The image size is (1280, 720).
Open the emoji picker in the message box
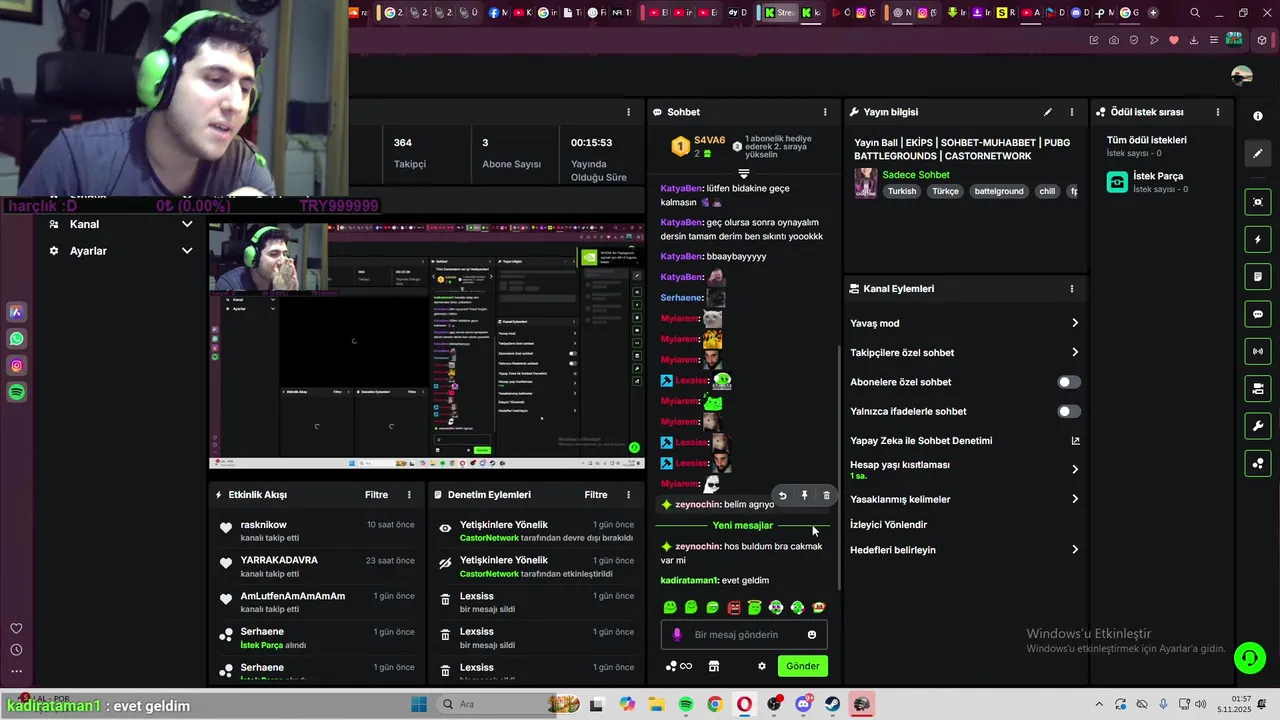[x=812, y=635]
